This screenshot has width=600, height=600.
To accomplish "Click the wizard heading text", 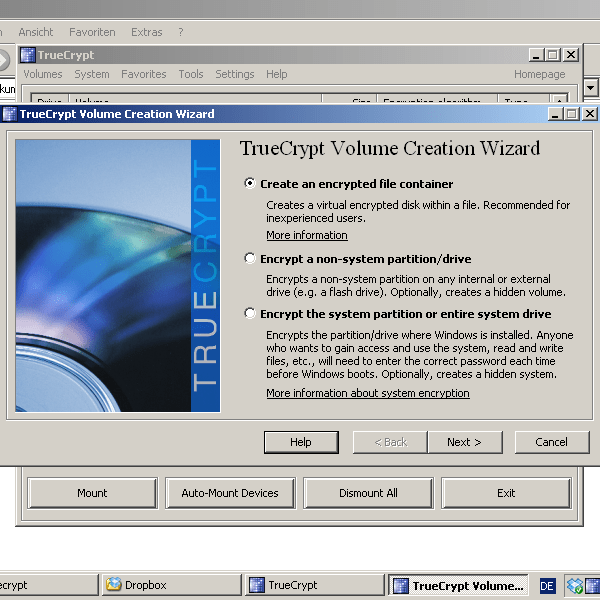I will pyautogui.click(x=390, y=149).
